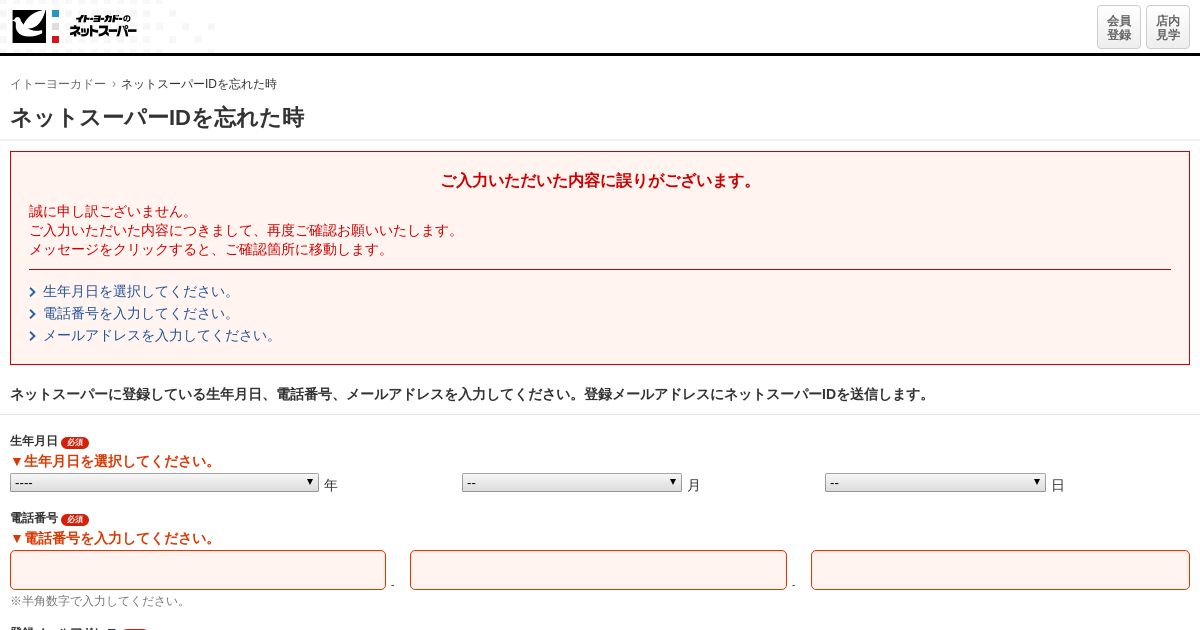The image size is (1200, 630).
Task: Click the orange ▼生年月日を選択してください message
Action: point(113,461)
